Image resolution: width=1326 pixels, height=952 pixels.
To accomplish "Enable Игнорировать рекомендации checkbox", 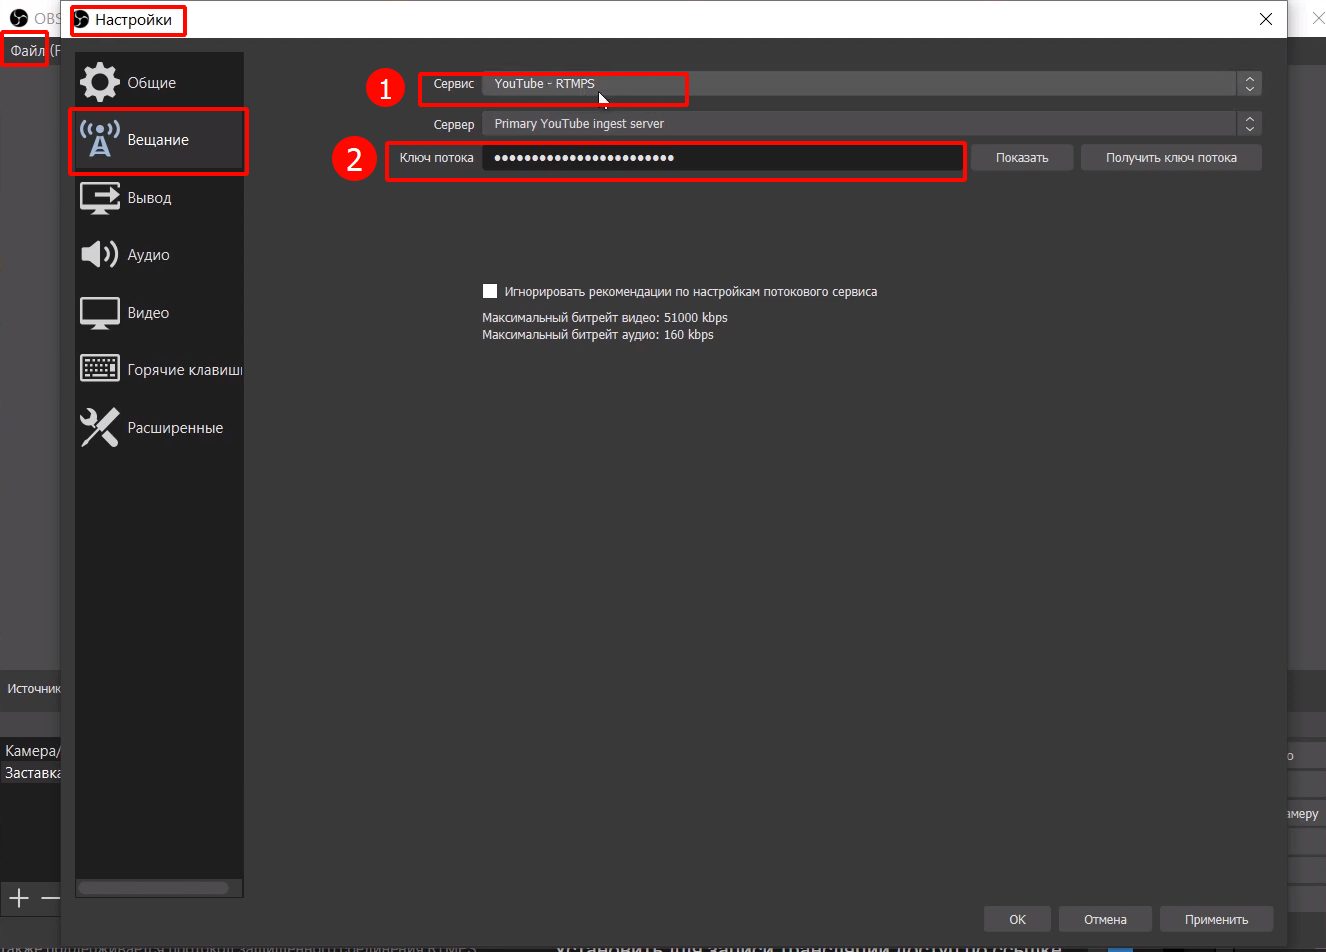I will point(490,292).
